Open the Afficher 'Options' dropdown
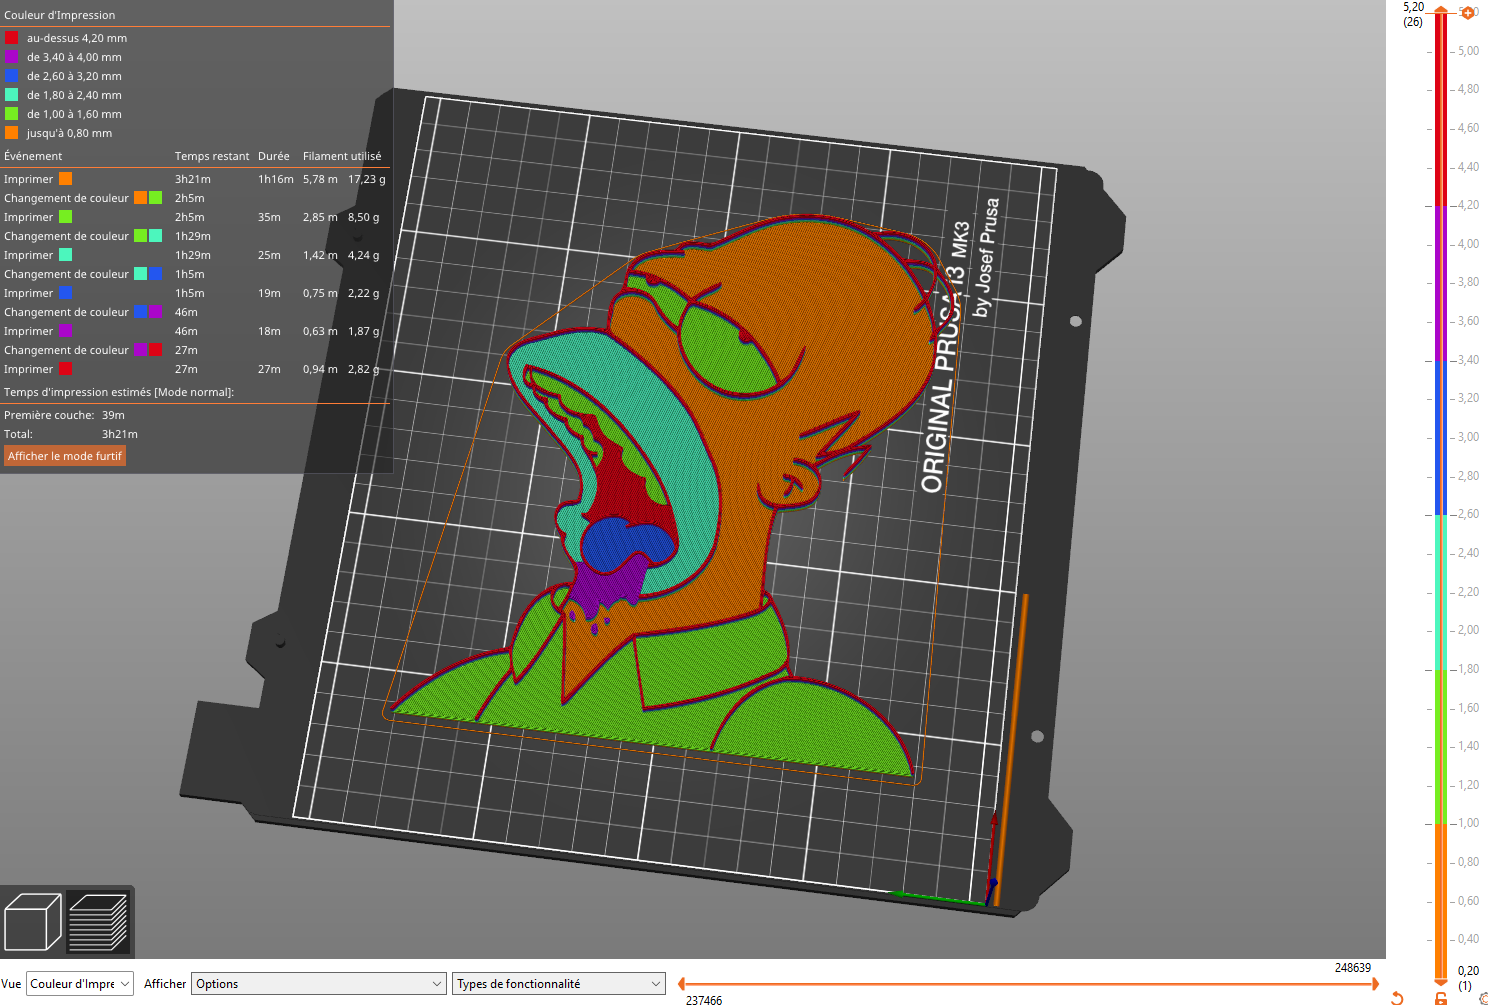The height and width of the screenshot is (1005, 1488). [318, 983]
